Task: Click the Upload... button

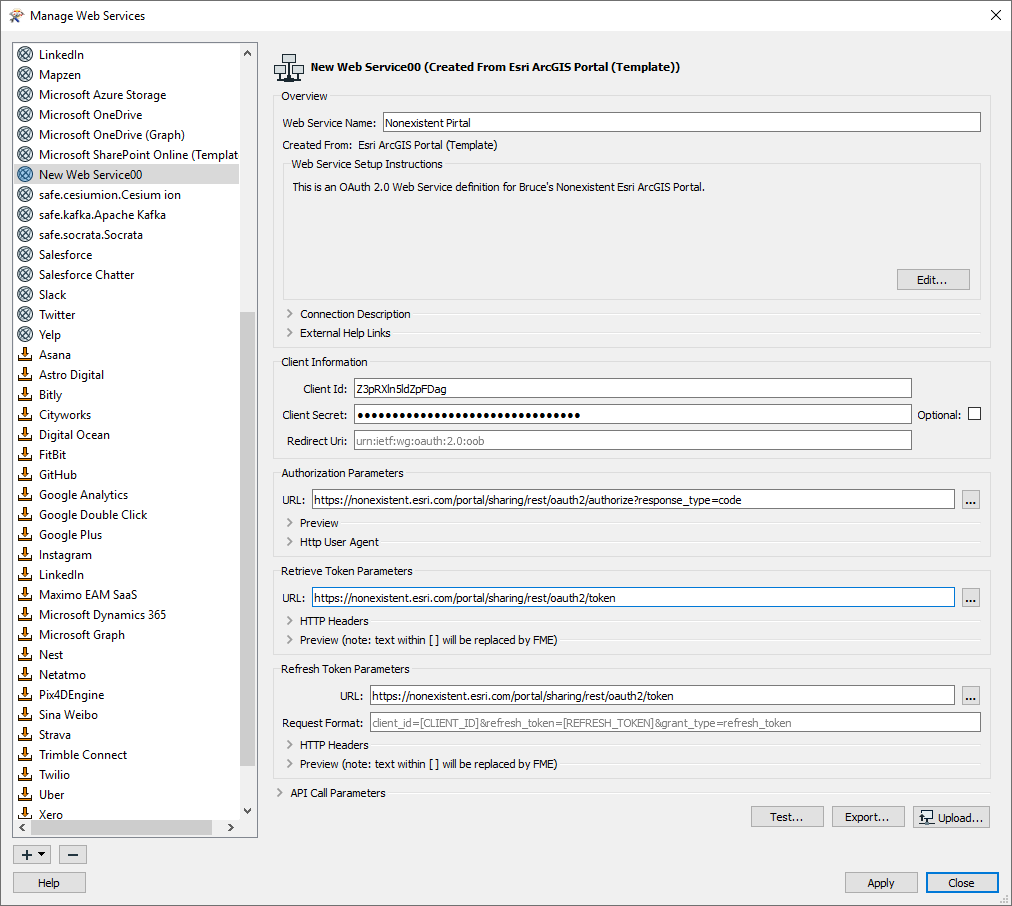Action: (x=951, y=817)
